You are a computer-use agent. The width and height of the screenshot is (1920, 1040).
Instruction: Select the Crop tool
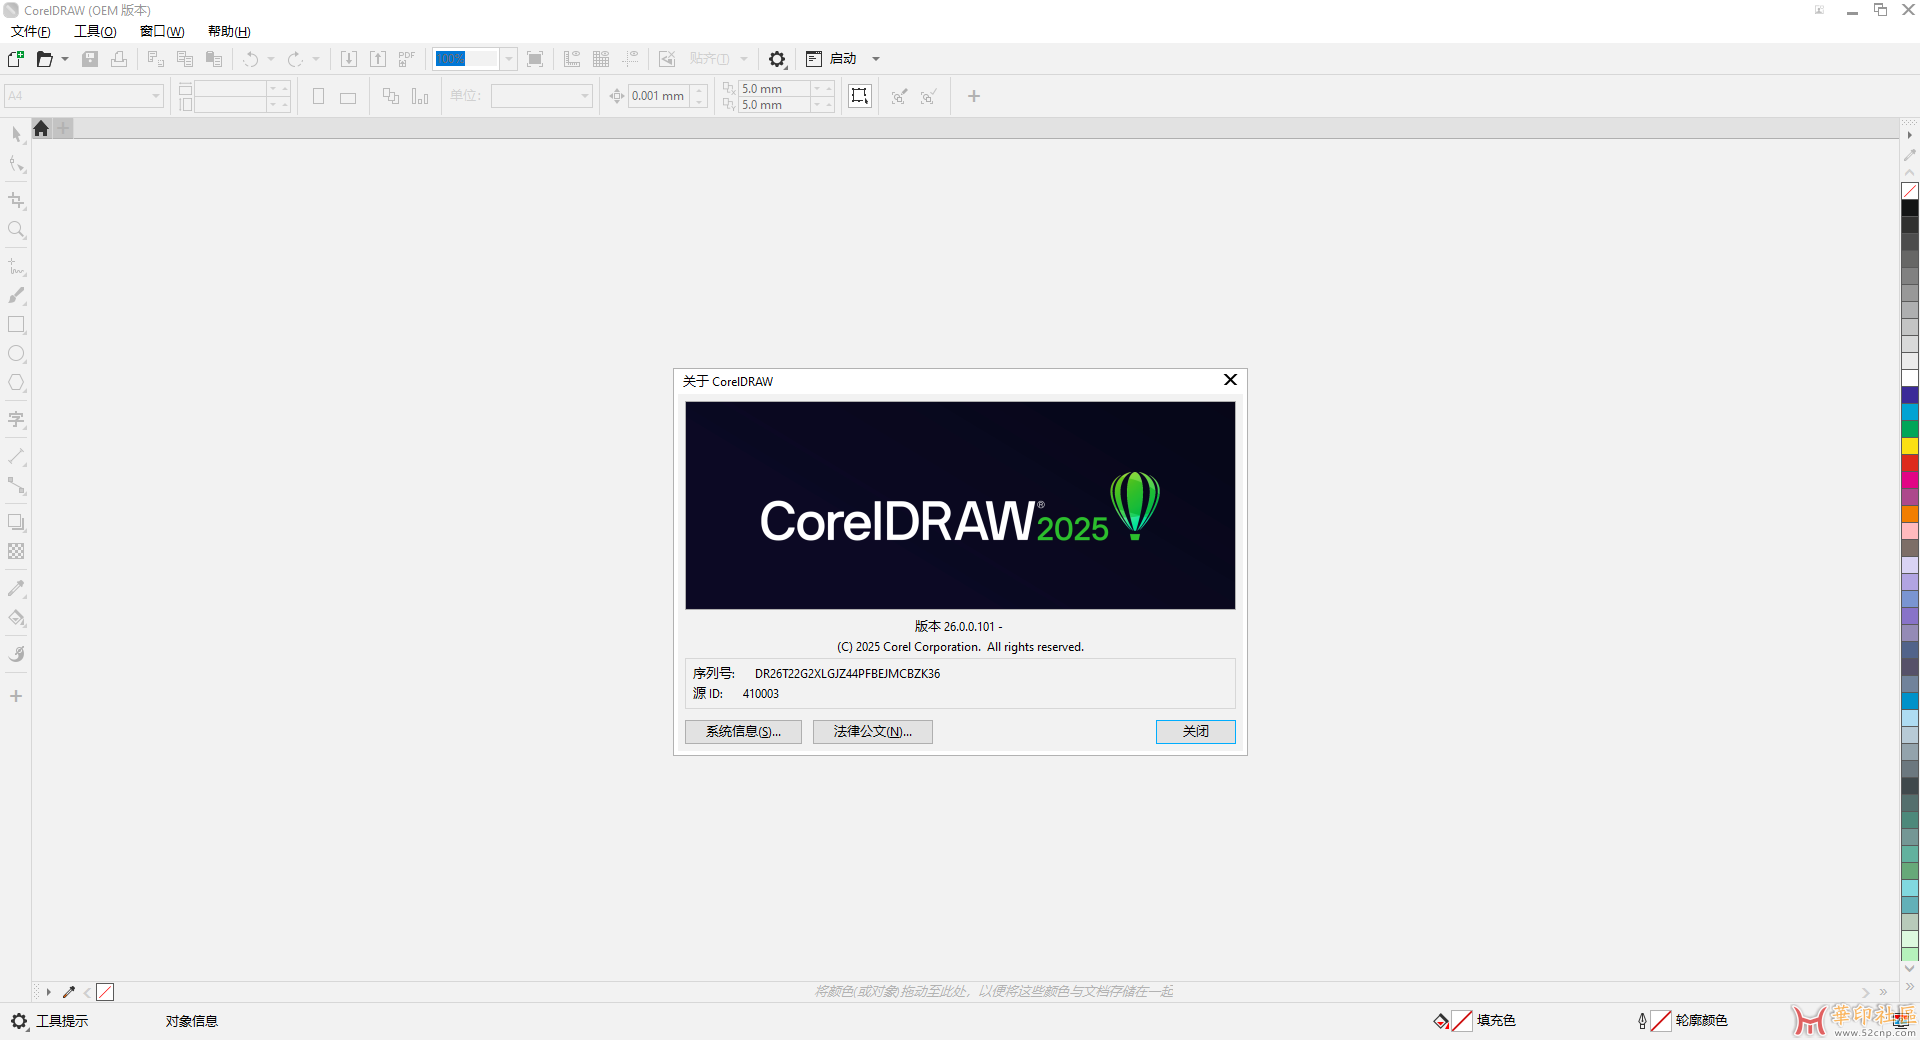[16, 201]
